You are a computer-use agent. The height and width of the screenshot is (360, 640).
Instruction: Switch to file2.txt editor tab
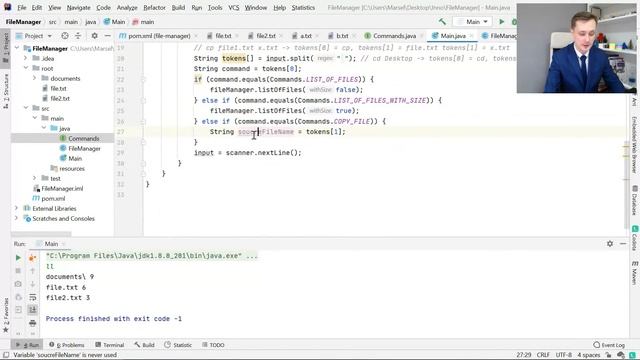tap(265, 36)
